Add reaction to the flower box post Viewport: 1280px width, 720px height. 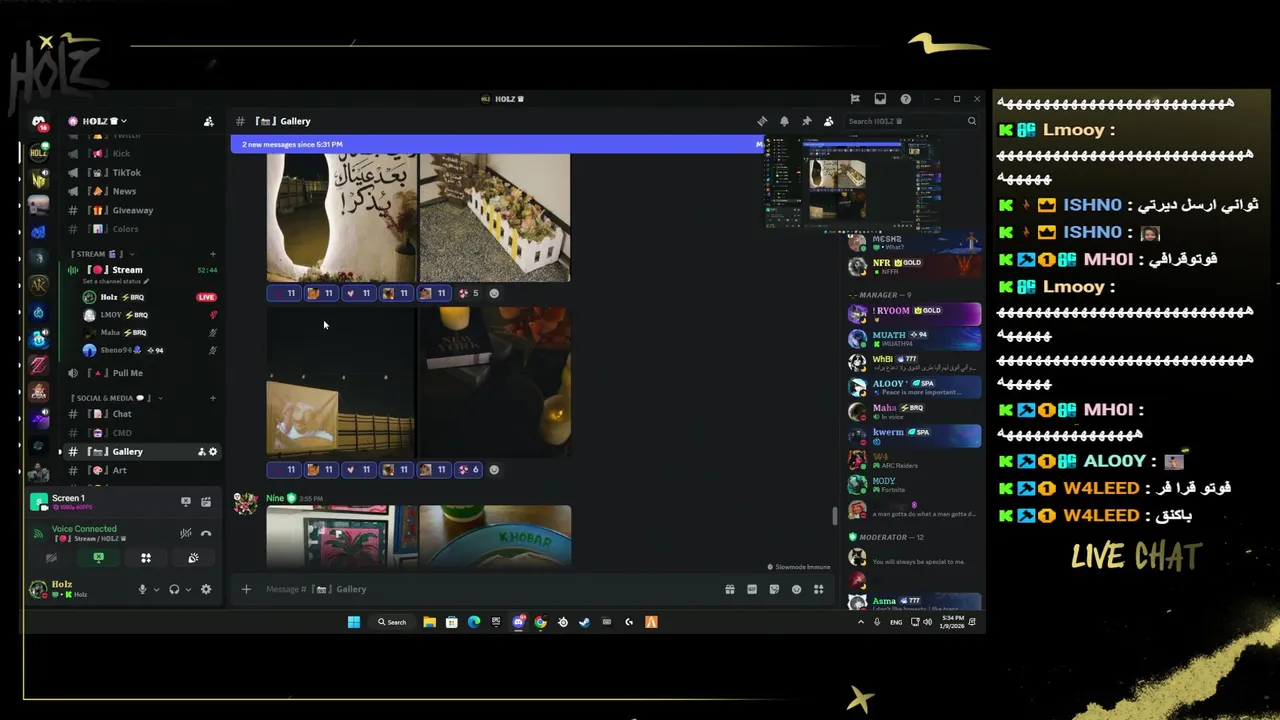click(494, 293)
